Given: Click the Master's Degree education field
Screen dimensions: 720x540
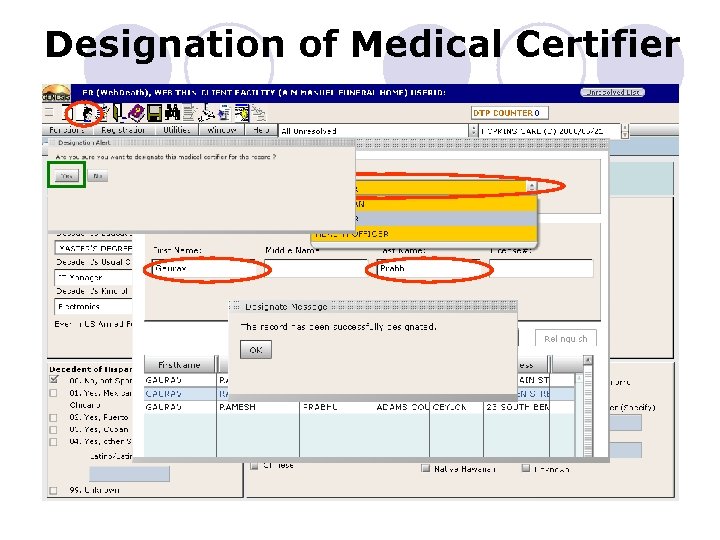Looking at the screenshot, I should [x=94, y=248].
